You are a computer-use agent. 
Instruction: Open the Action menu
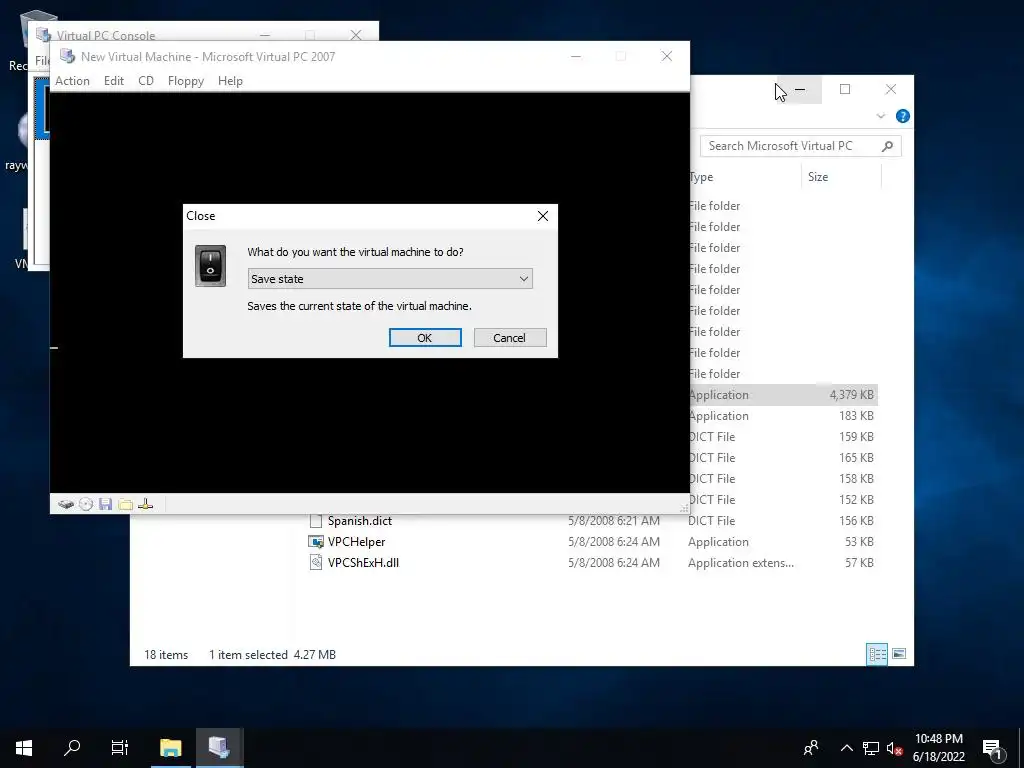point(72,81)
